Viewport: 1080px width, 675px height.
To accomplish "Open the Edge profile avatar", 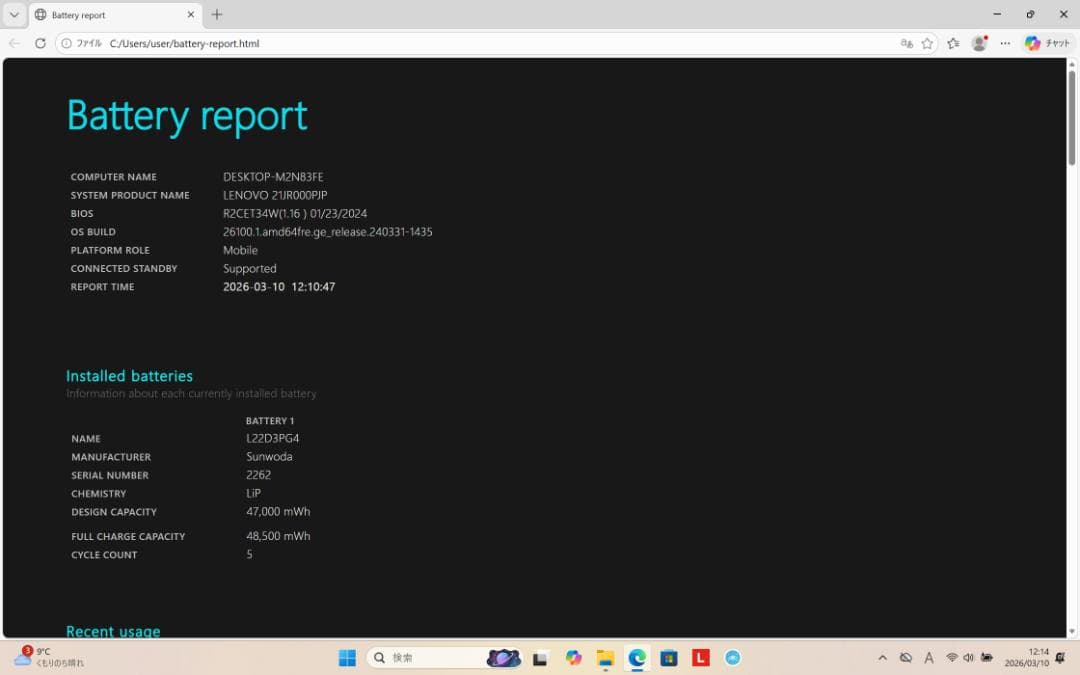I will tap(979, 43).
